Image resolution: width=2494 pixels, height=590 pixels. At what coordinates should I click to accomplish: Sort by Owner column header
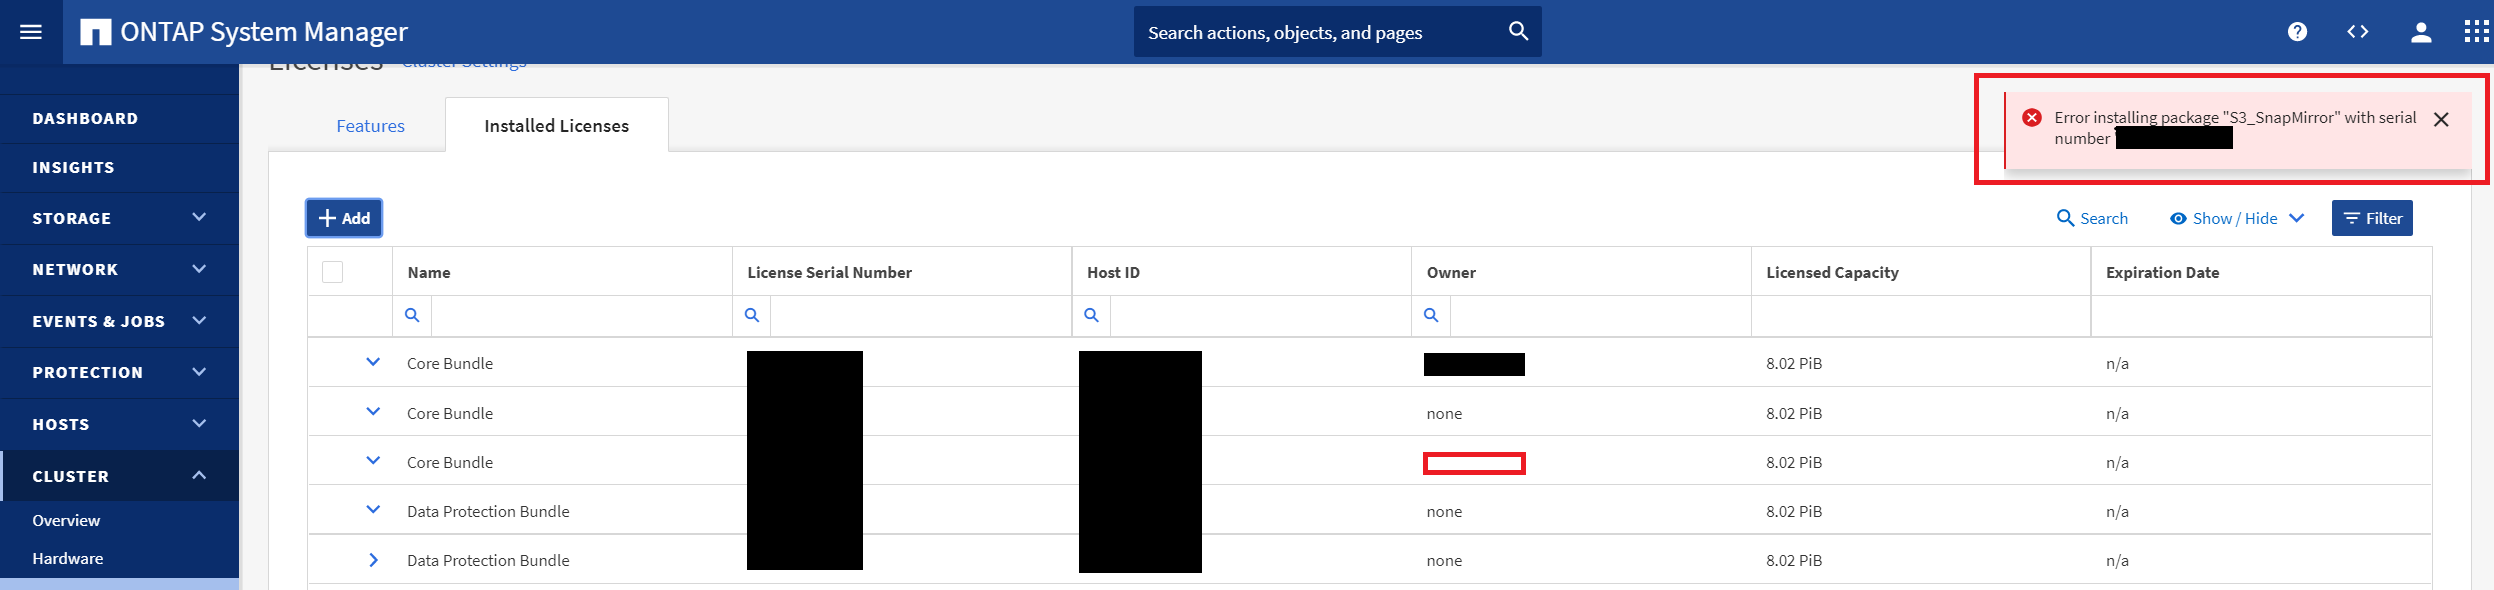click(x=1451, y=272)
